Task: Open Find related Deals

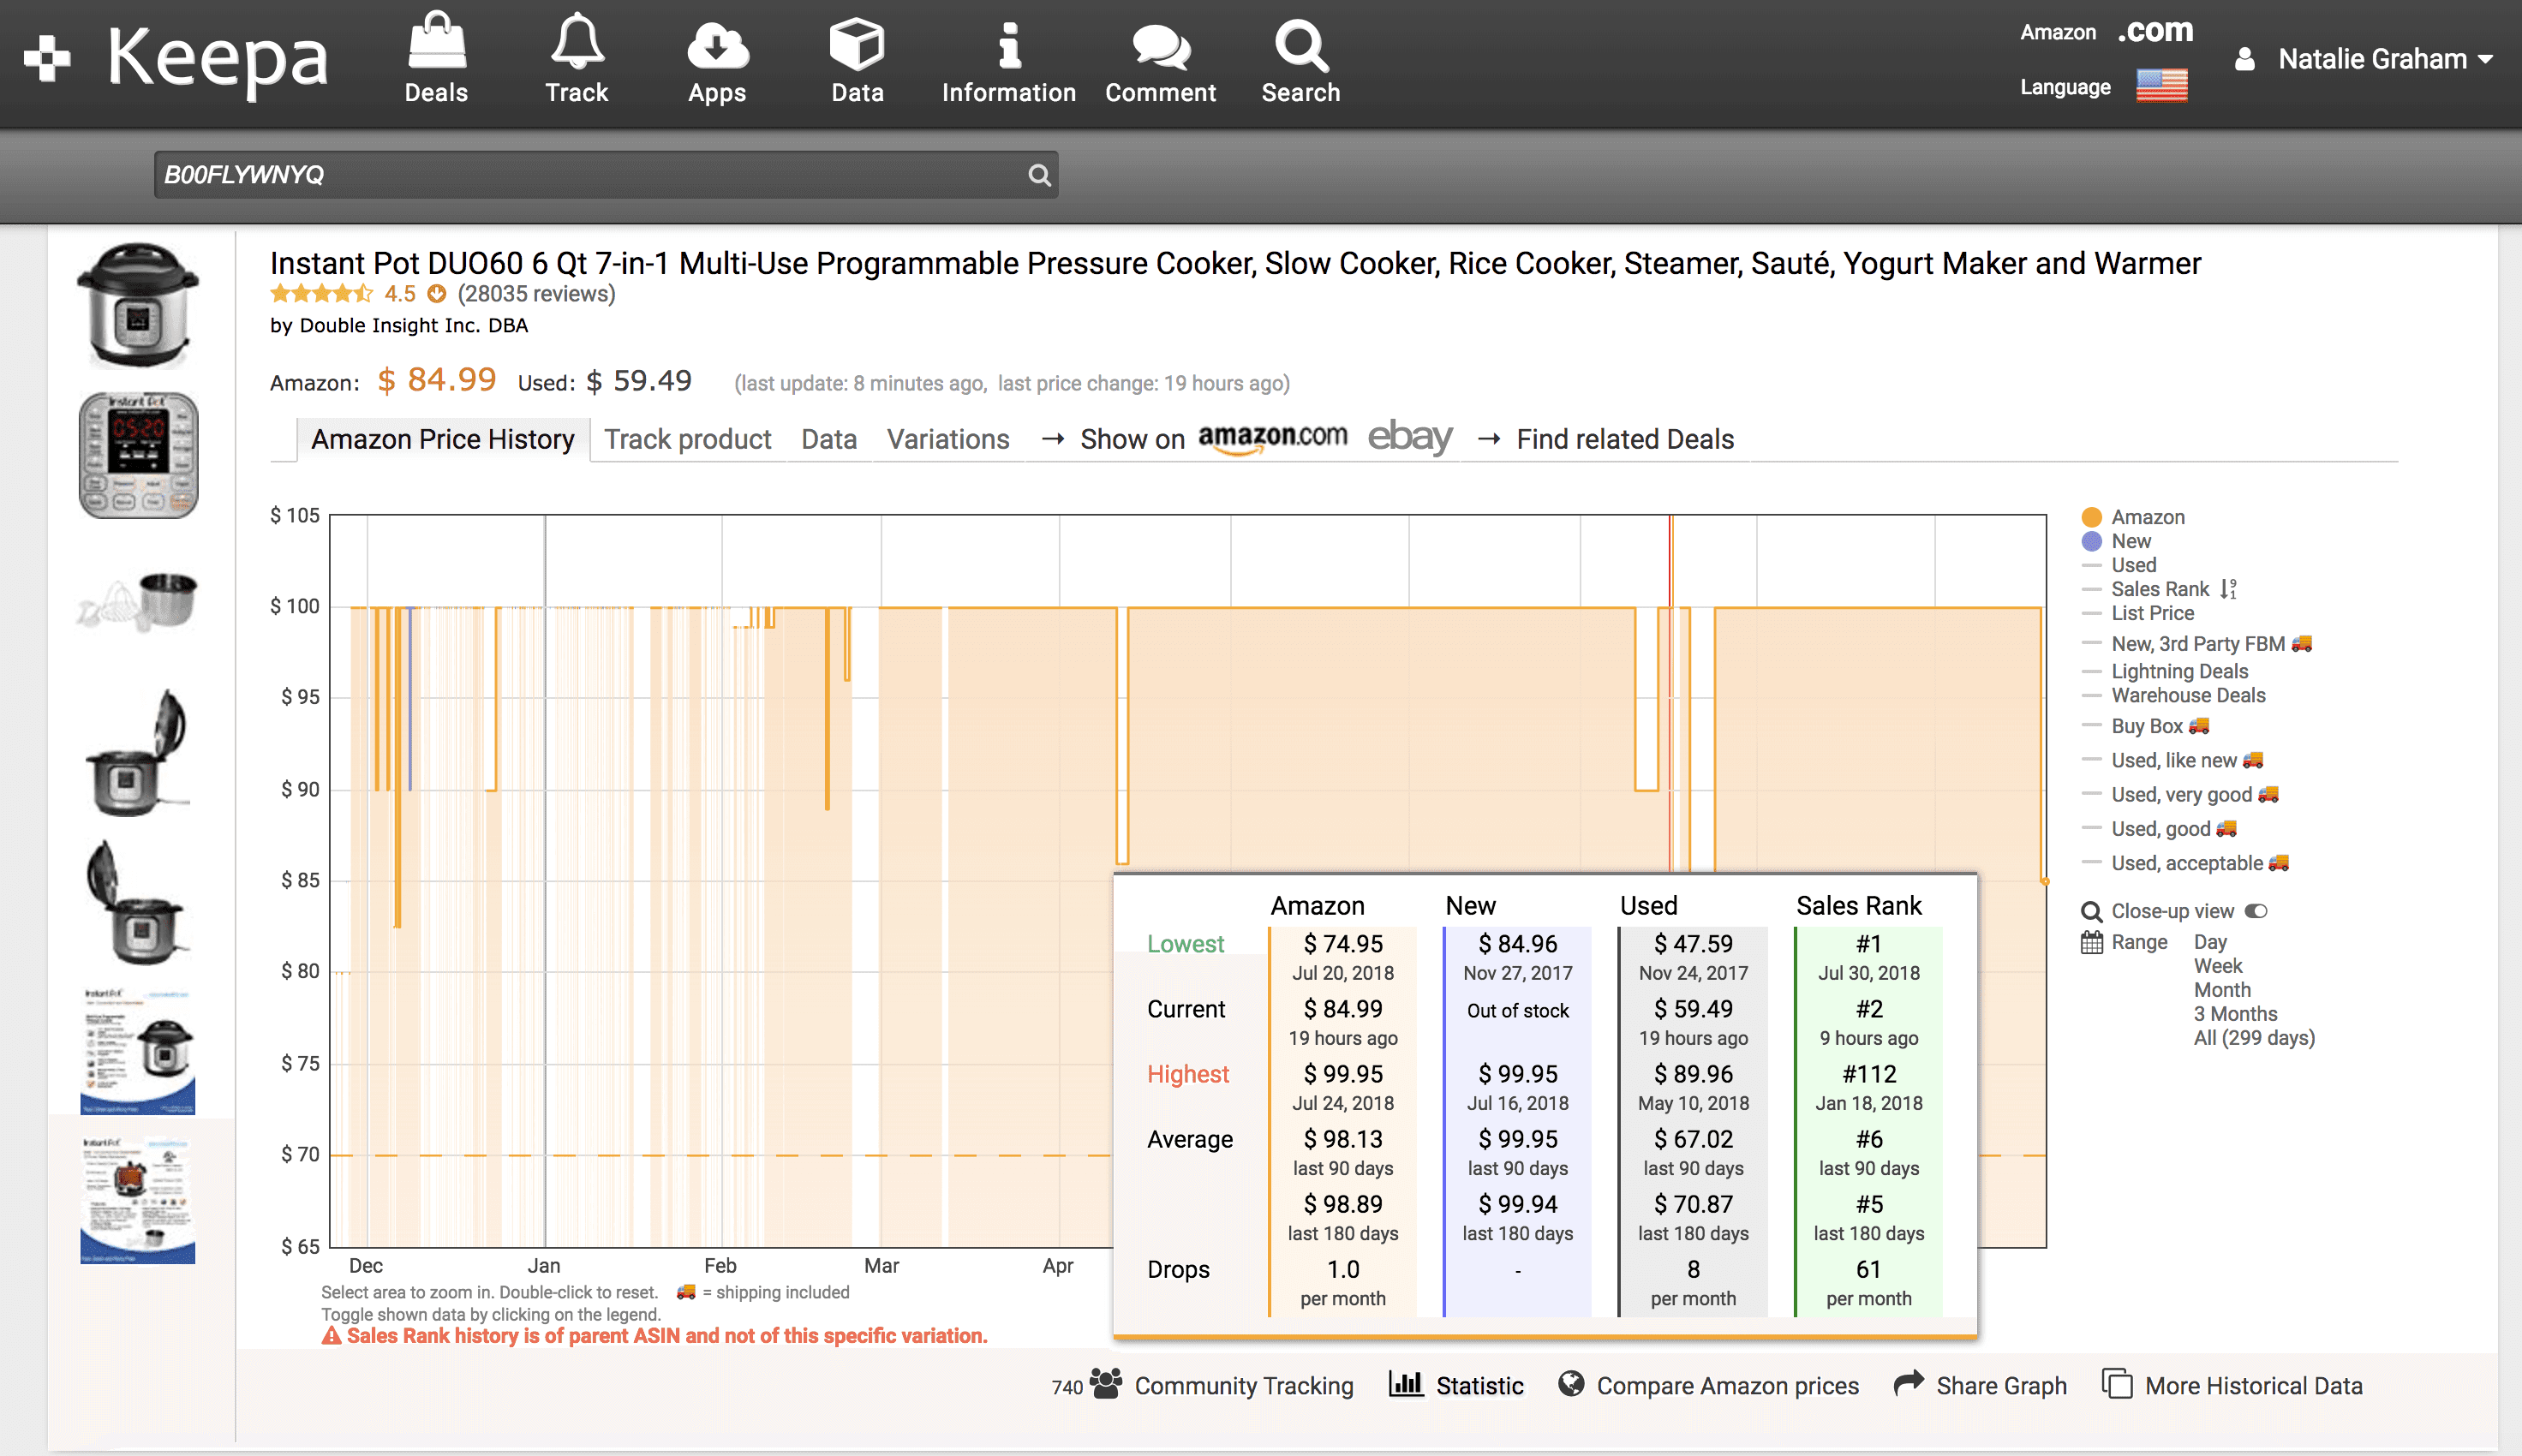Action: click(x=1625, y=439)
